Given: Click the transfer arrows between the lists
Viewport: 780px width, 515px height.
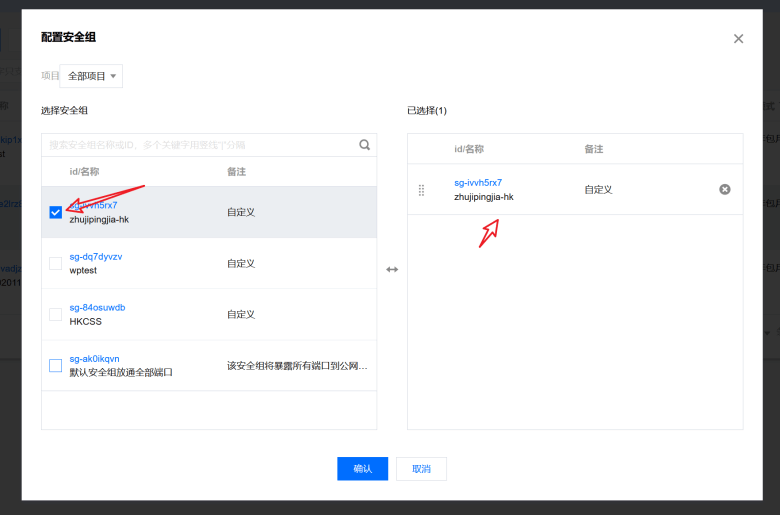Looking at the screenshot, I should tap(392, 269).
